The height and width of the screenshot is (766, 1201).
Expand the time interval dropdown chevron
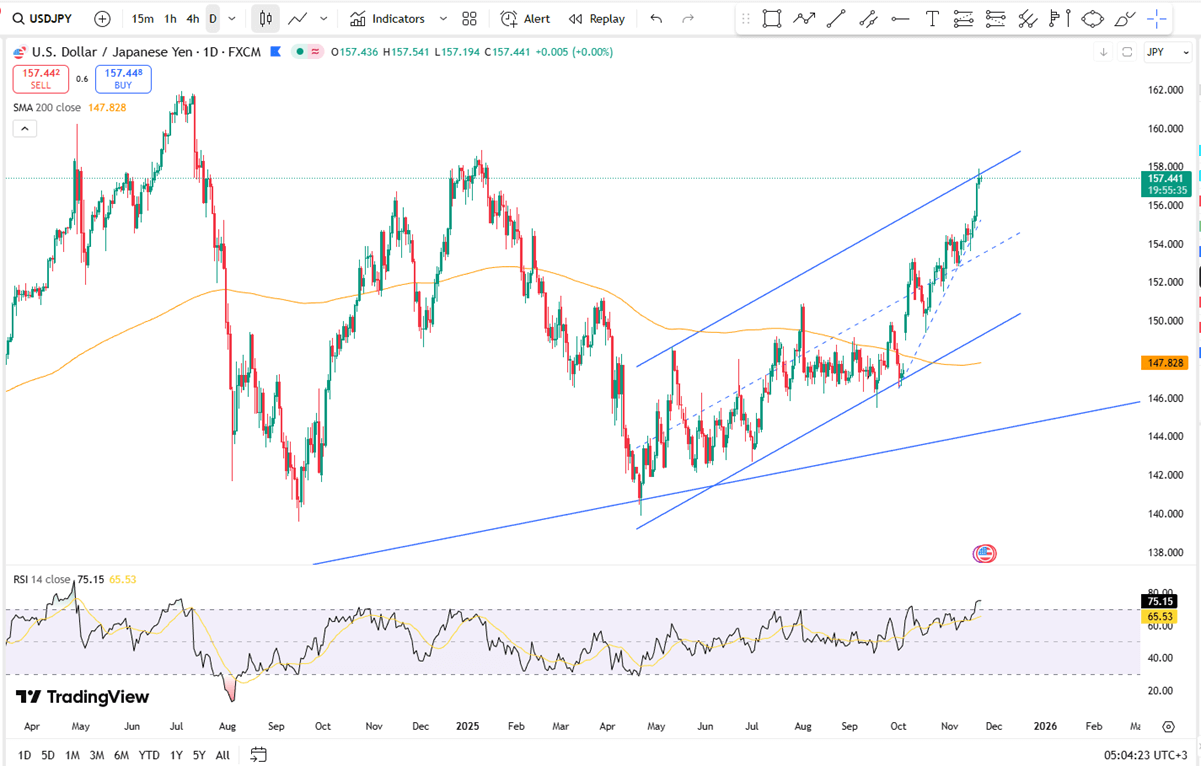coord(232,19)
